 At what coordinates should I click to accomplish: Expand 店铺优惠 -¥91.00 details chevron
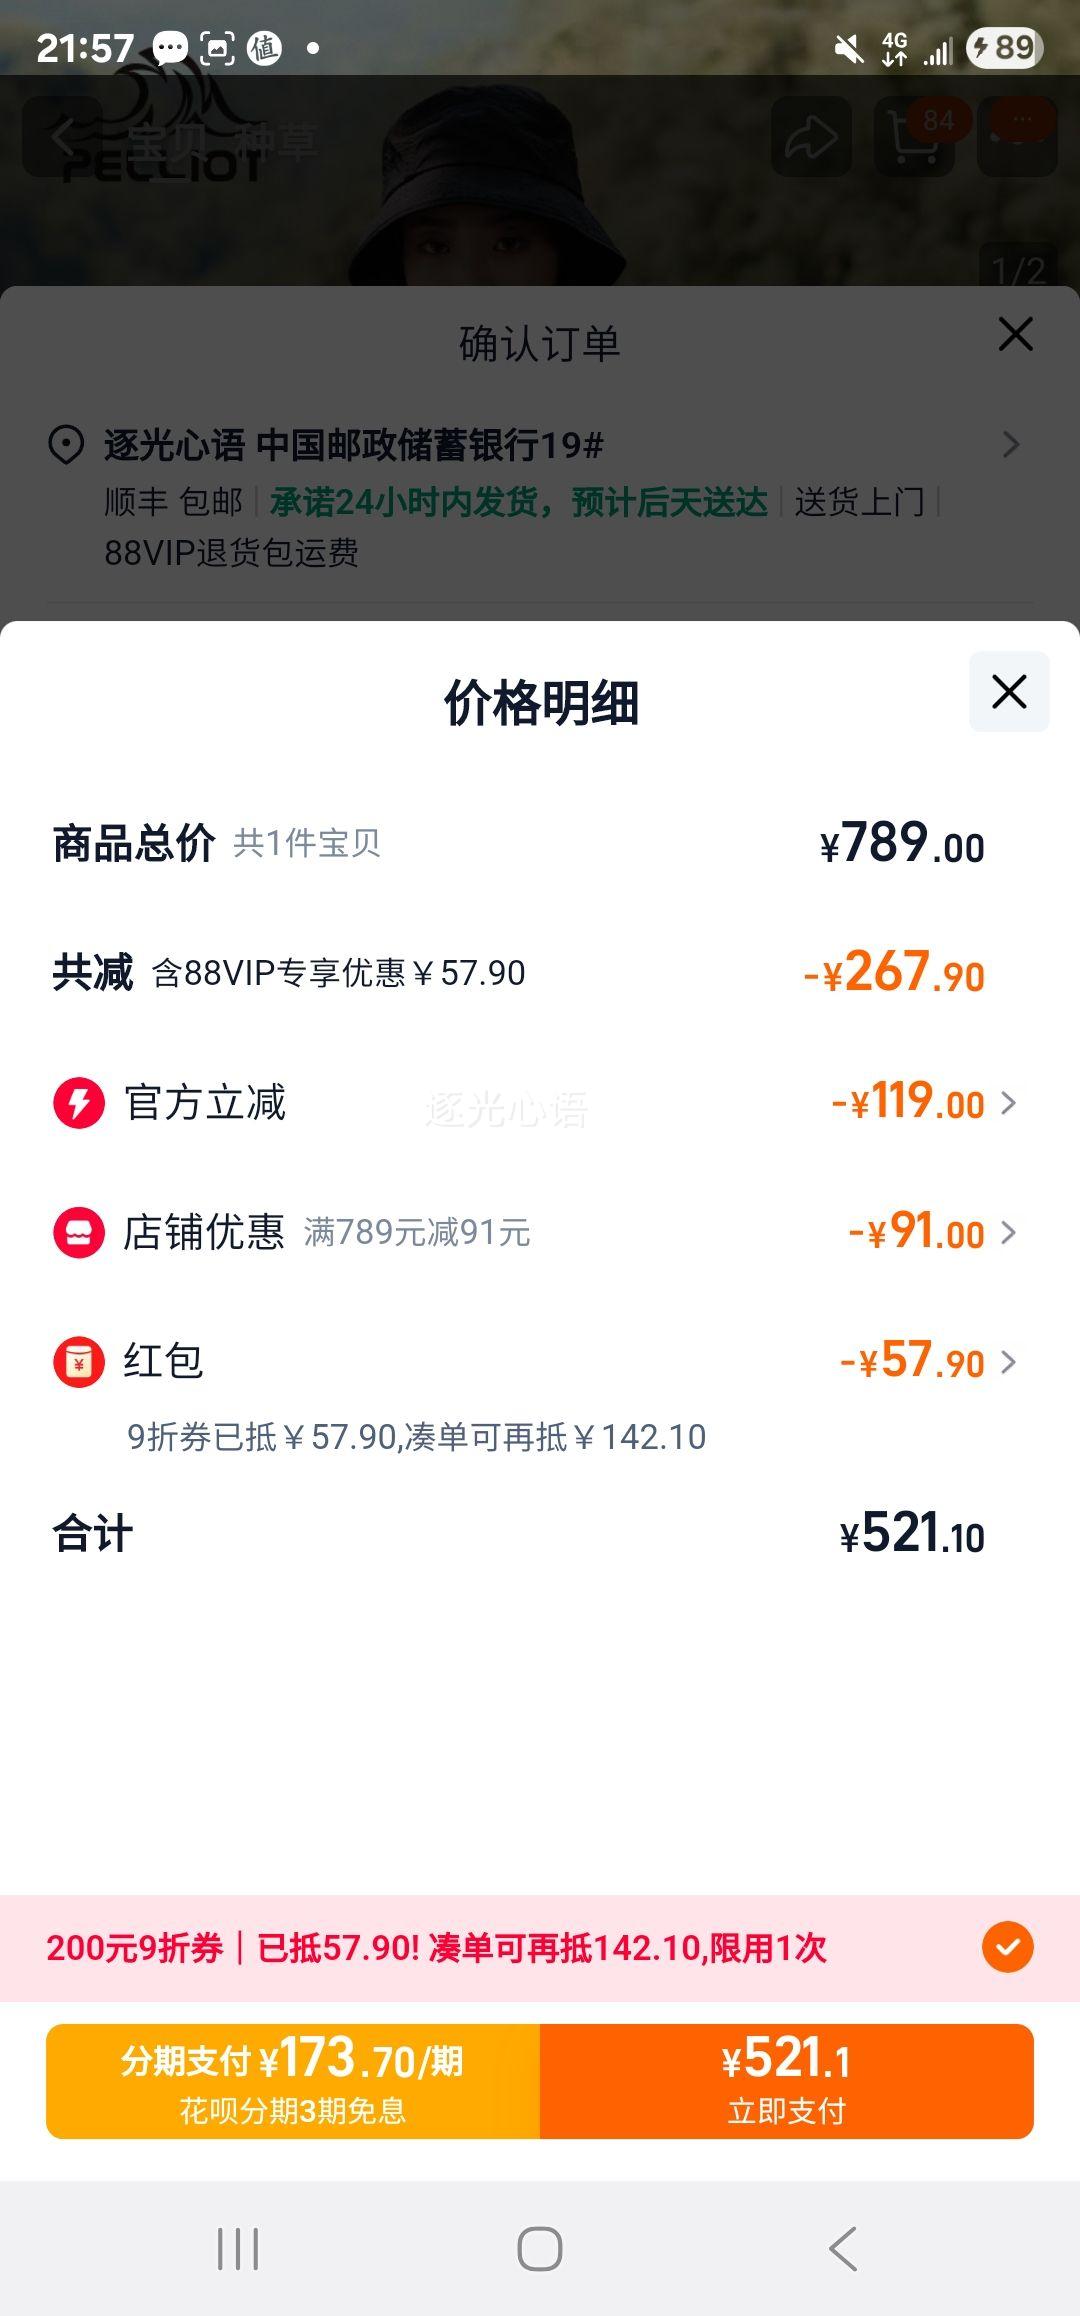(1008, 1232)
